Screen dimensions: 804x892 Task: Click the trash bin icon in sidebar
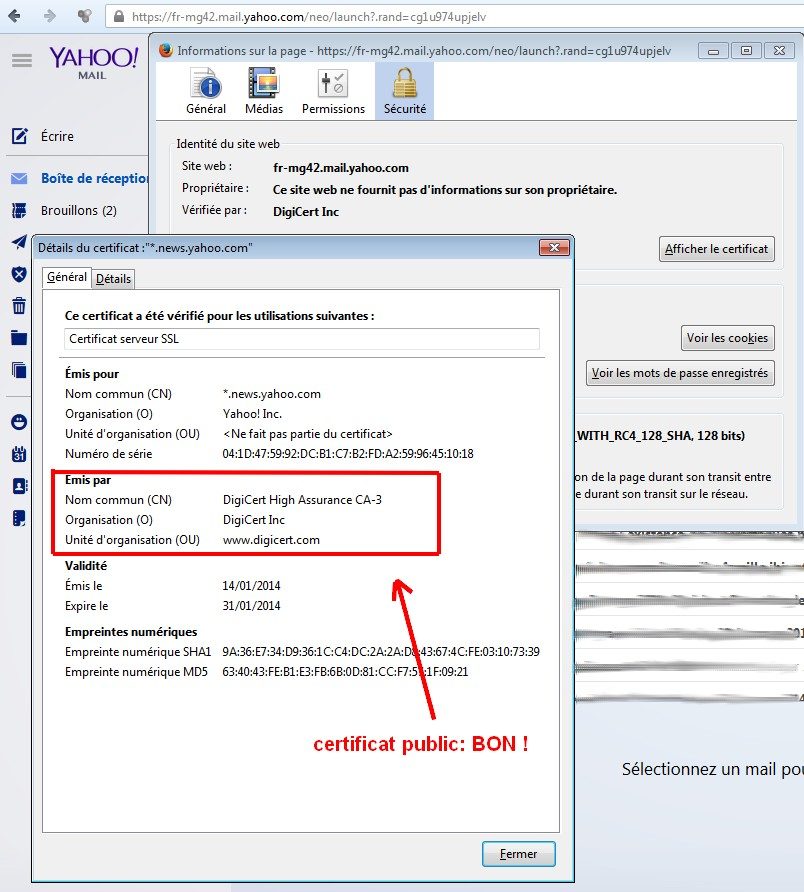click(x=19, y=306)
